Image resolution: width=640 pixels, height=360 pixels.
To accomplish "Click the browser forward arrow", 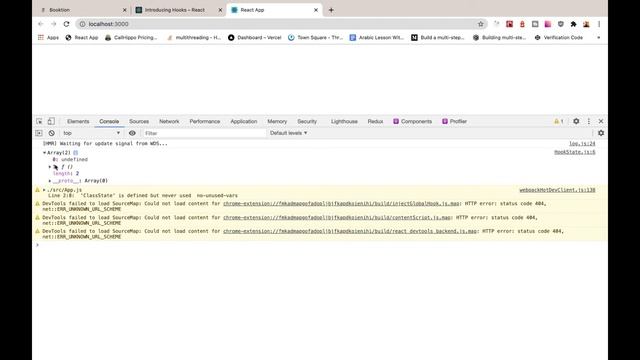I will pos(53,24).
